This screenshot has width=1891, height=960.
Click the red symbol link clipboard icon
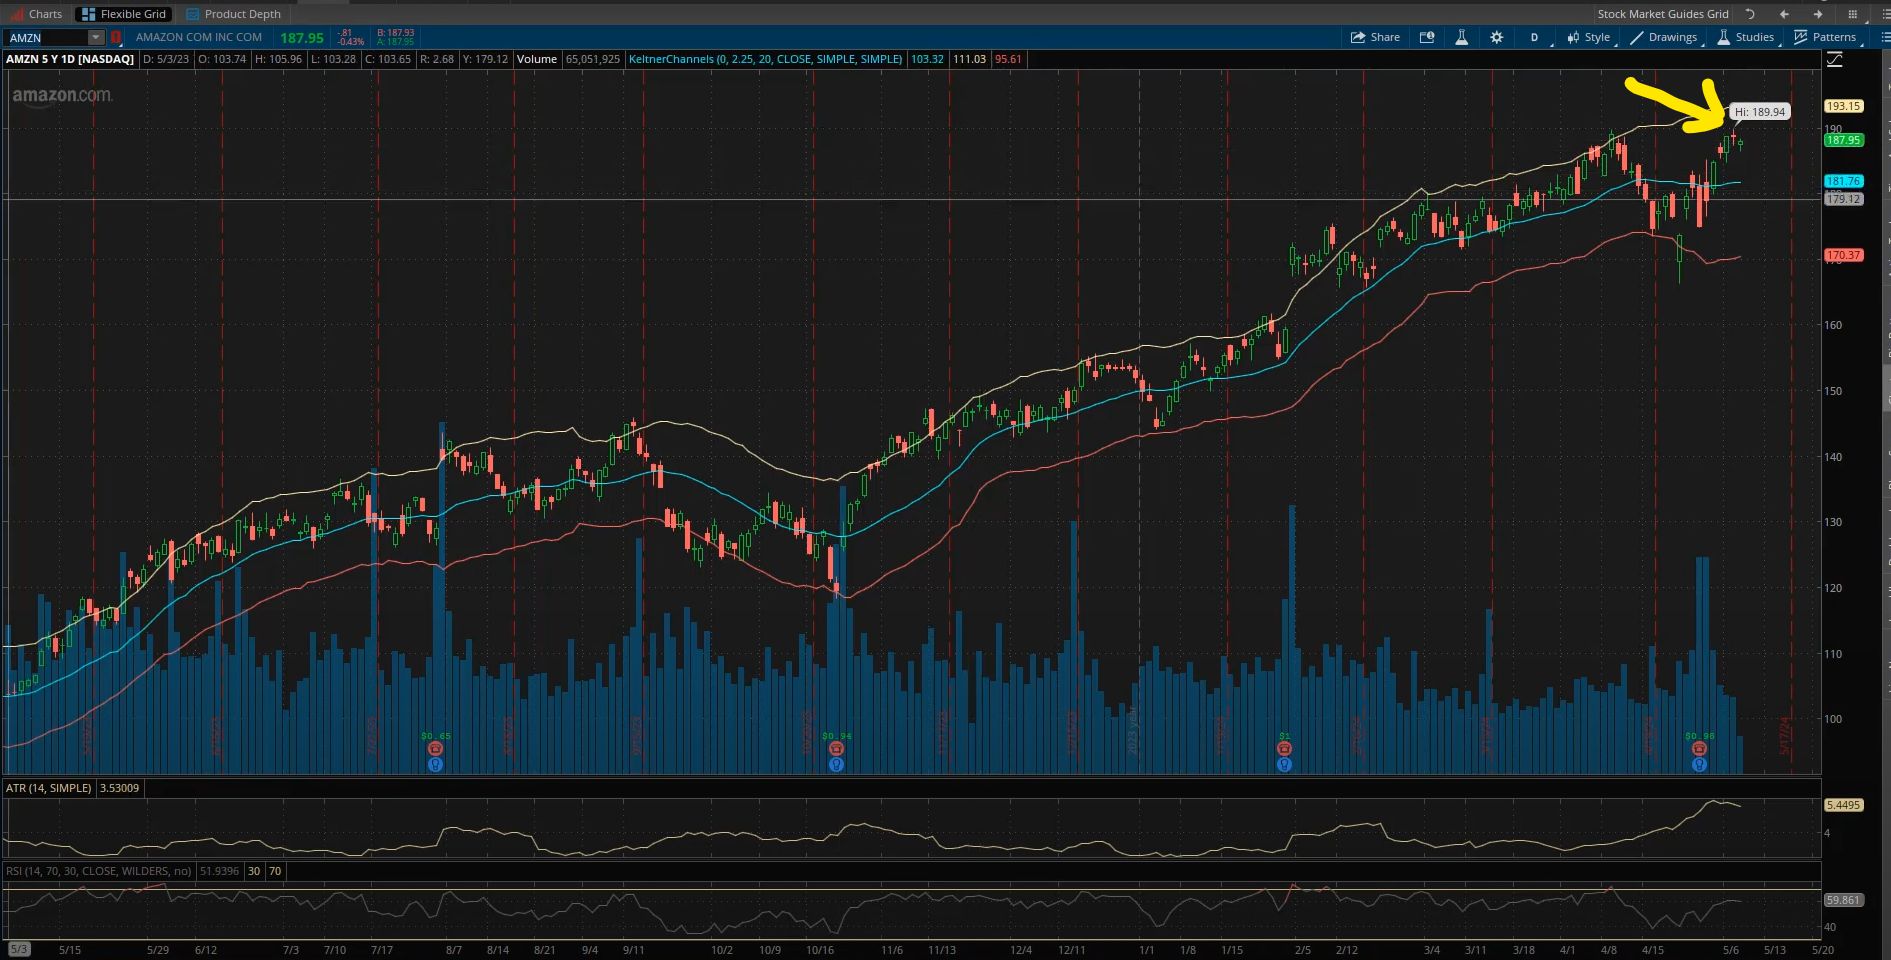116,37
